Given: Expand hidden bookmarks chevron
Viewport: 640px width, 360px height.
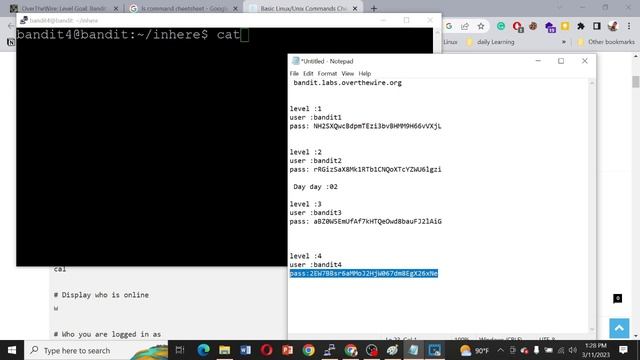Looking at the screenshot, I should tap(564, 42).
